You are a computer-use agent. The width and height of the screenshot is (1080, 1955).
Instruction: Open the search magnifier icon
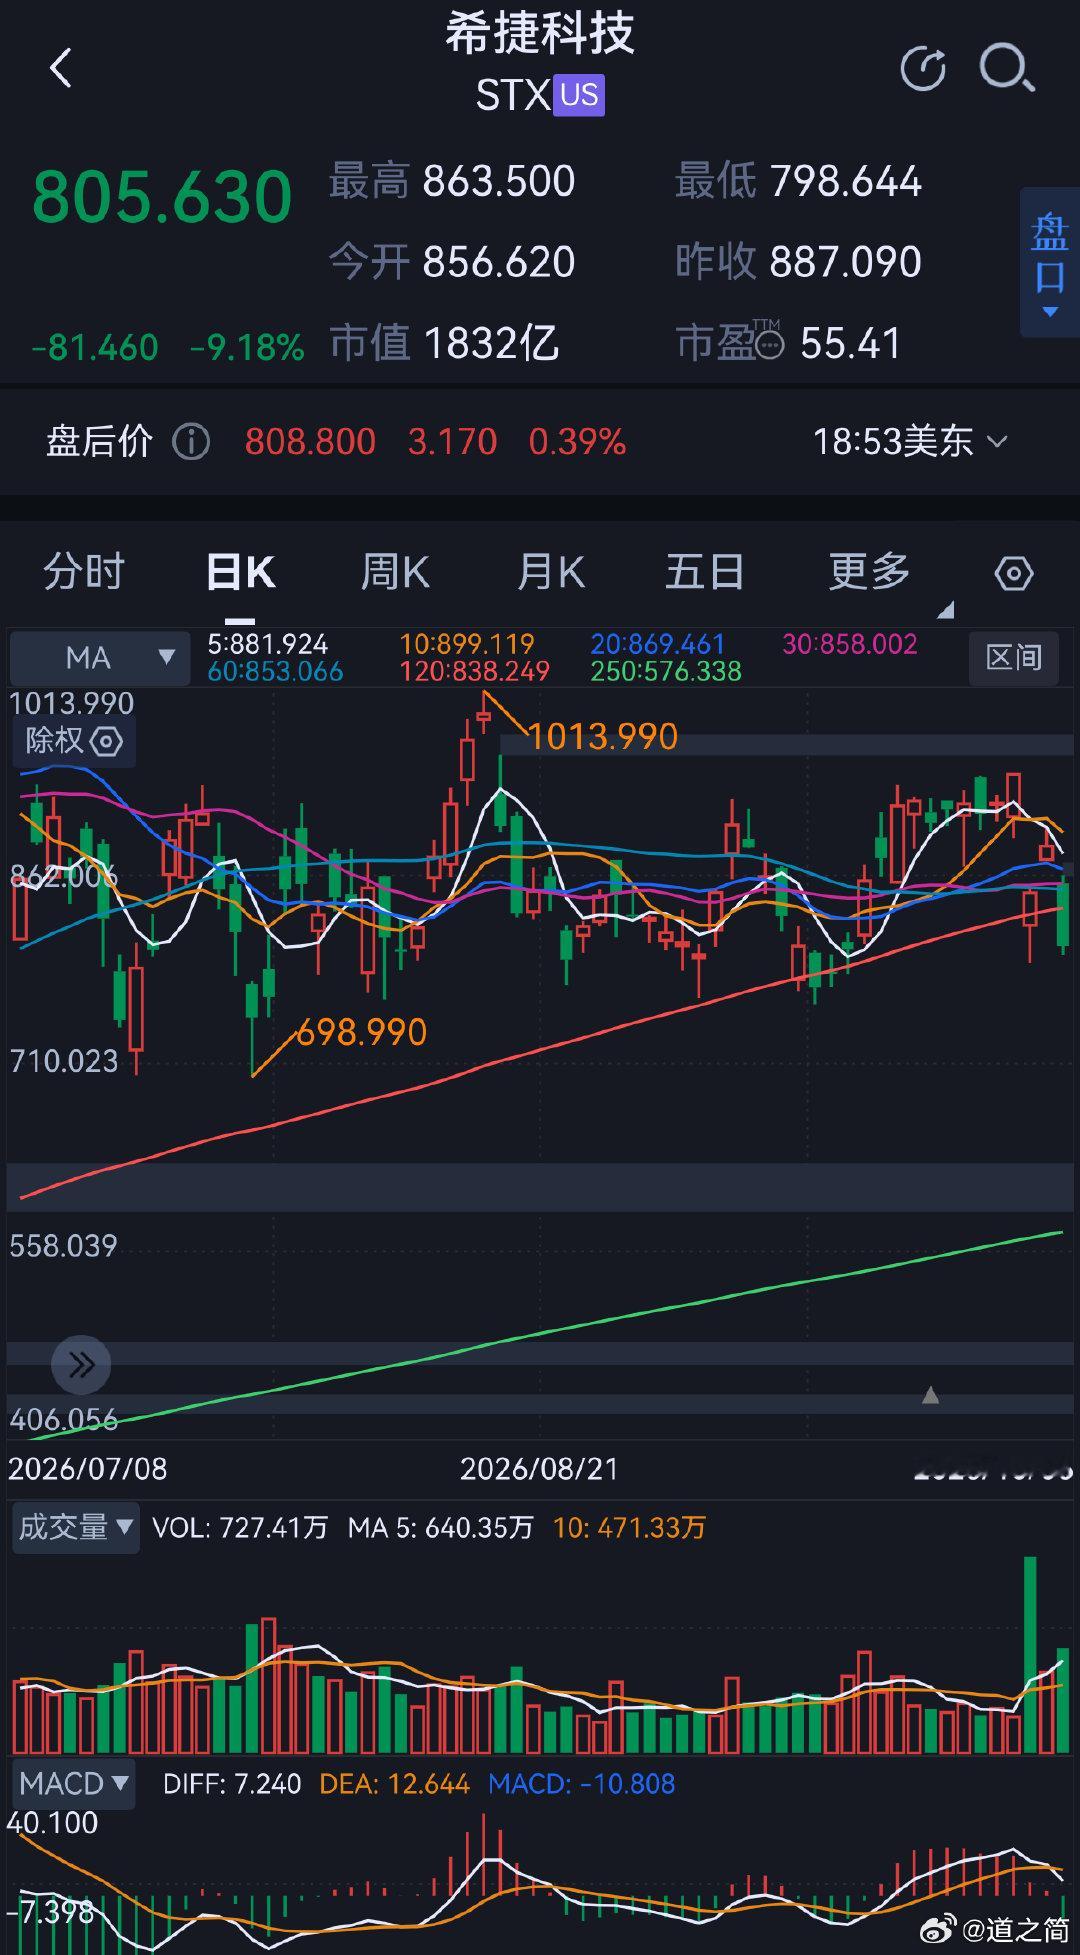click(x=1006, y=69)
